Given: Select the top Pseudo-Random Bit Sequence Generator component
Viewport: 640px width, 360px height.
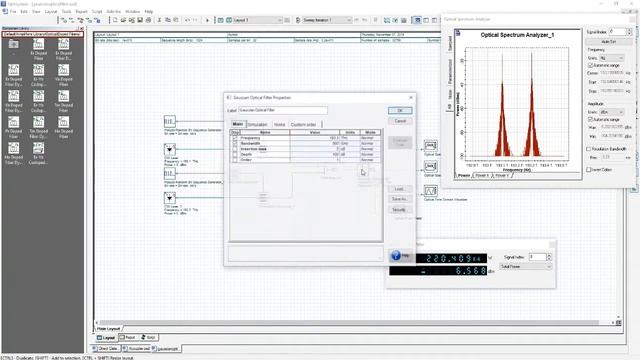Looking at the screenshot, I should [170, 121].
